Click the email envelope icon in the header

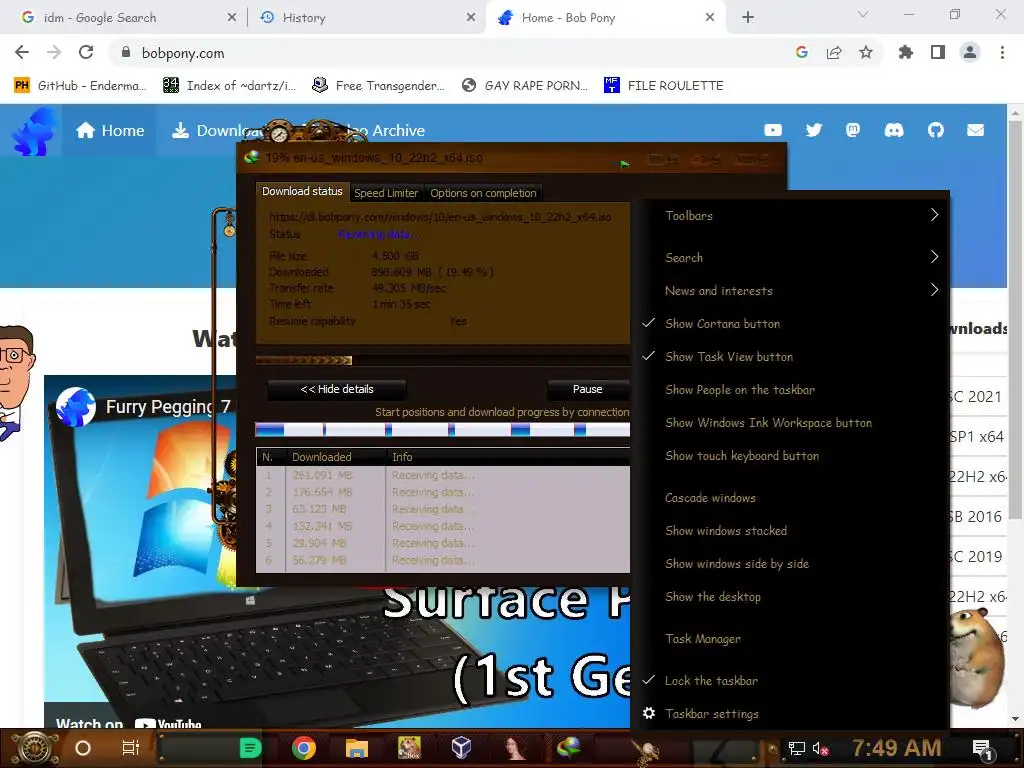coord(976,130)
